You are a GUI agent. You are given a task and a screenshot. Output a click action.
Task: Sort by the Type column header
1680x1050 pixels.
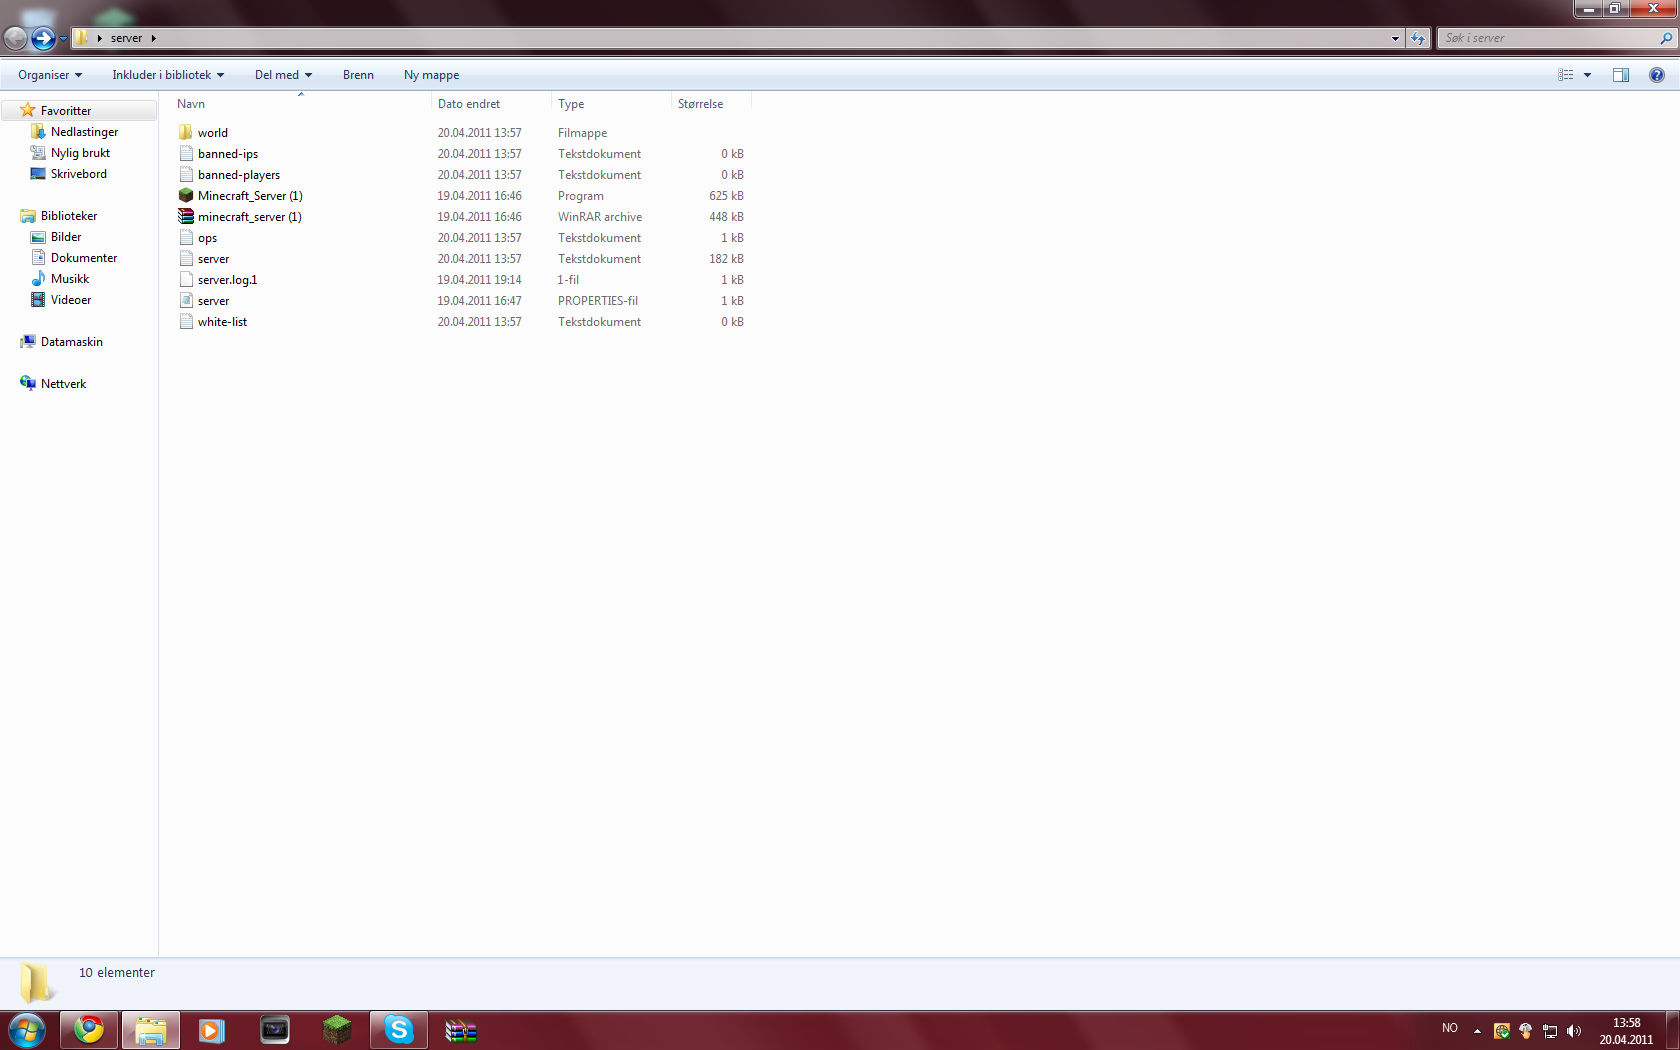(611, 104)
